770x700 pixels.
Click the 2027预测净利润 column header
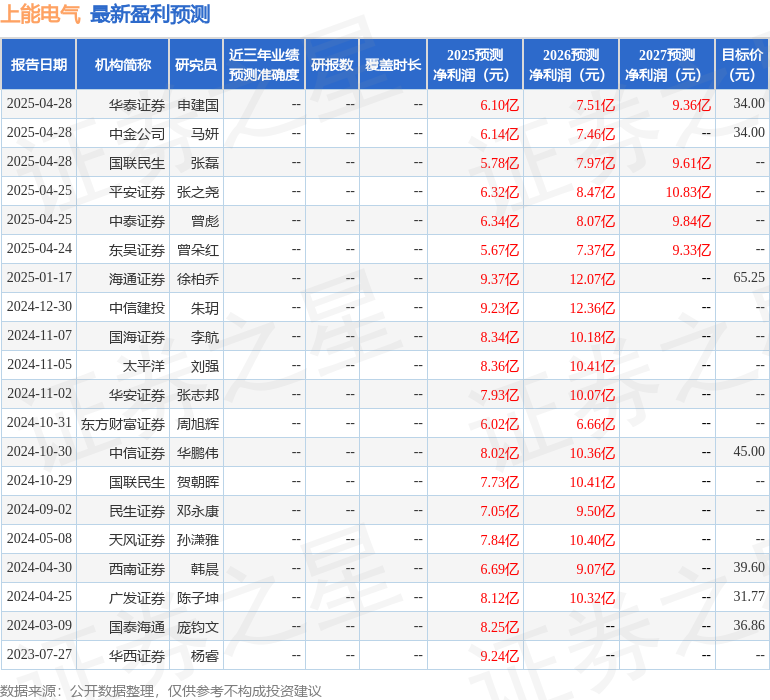pyautogui.click(x=667, y=65)
